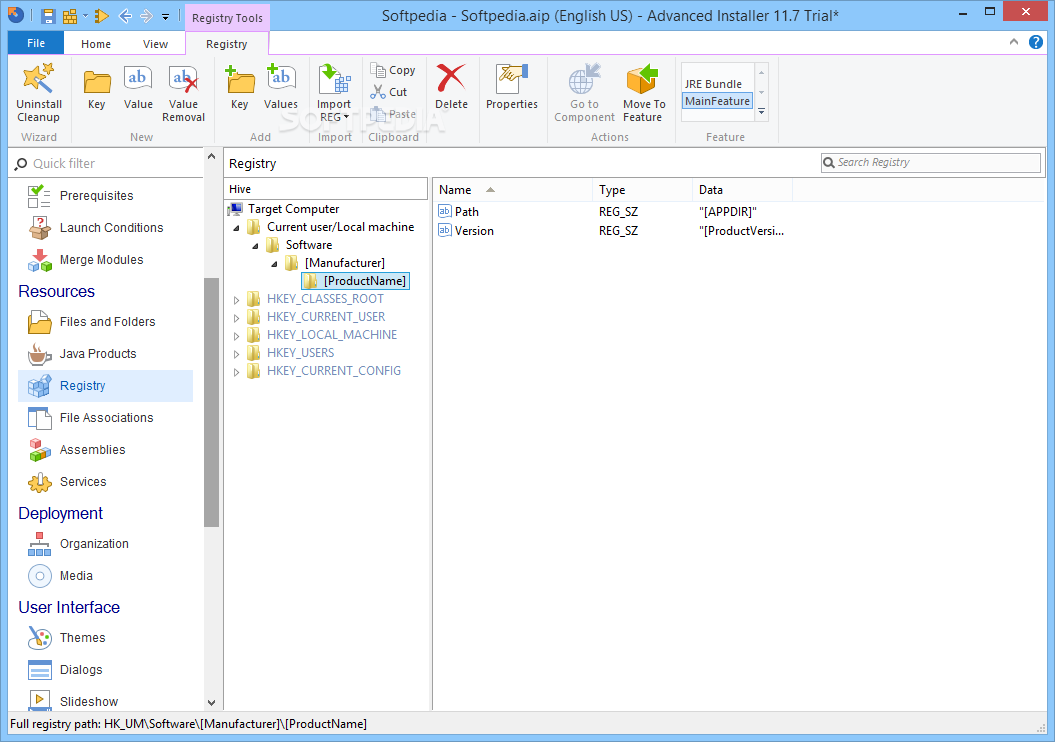1055x742 pixels.
Task: Open the Slideshow page
Action: [x=89, y=702]
